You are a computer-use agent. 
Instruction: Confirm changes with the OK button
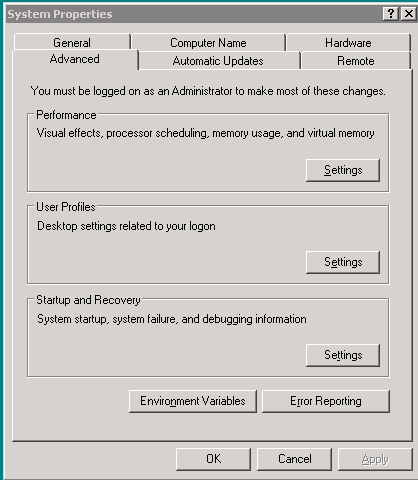click(x=213, y=459)
